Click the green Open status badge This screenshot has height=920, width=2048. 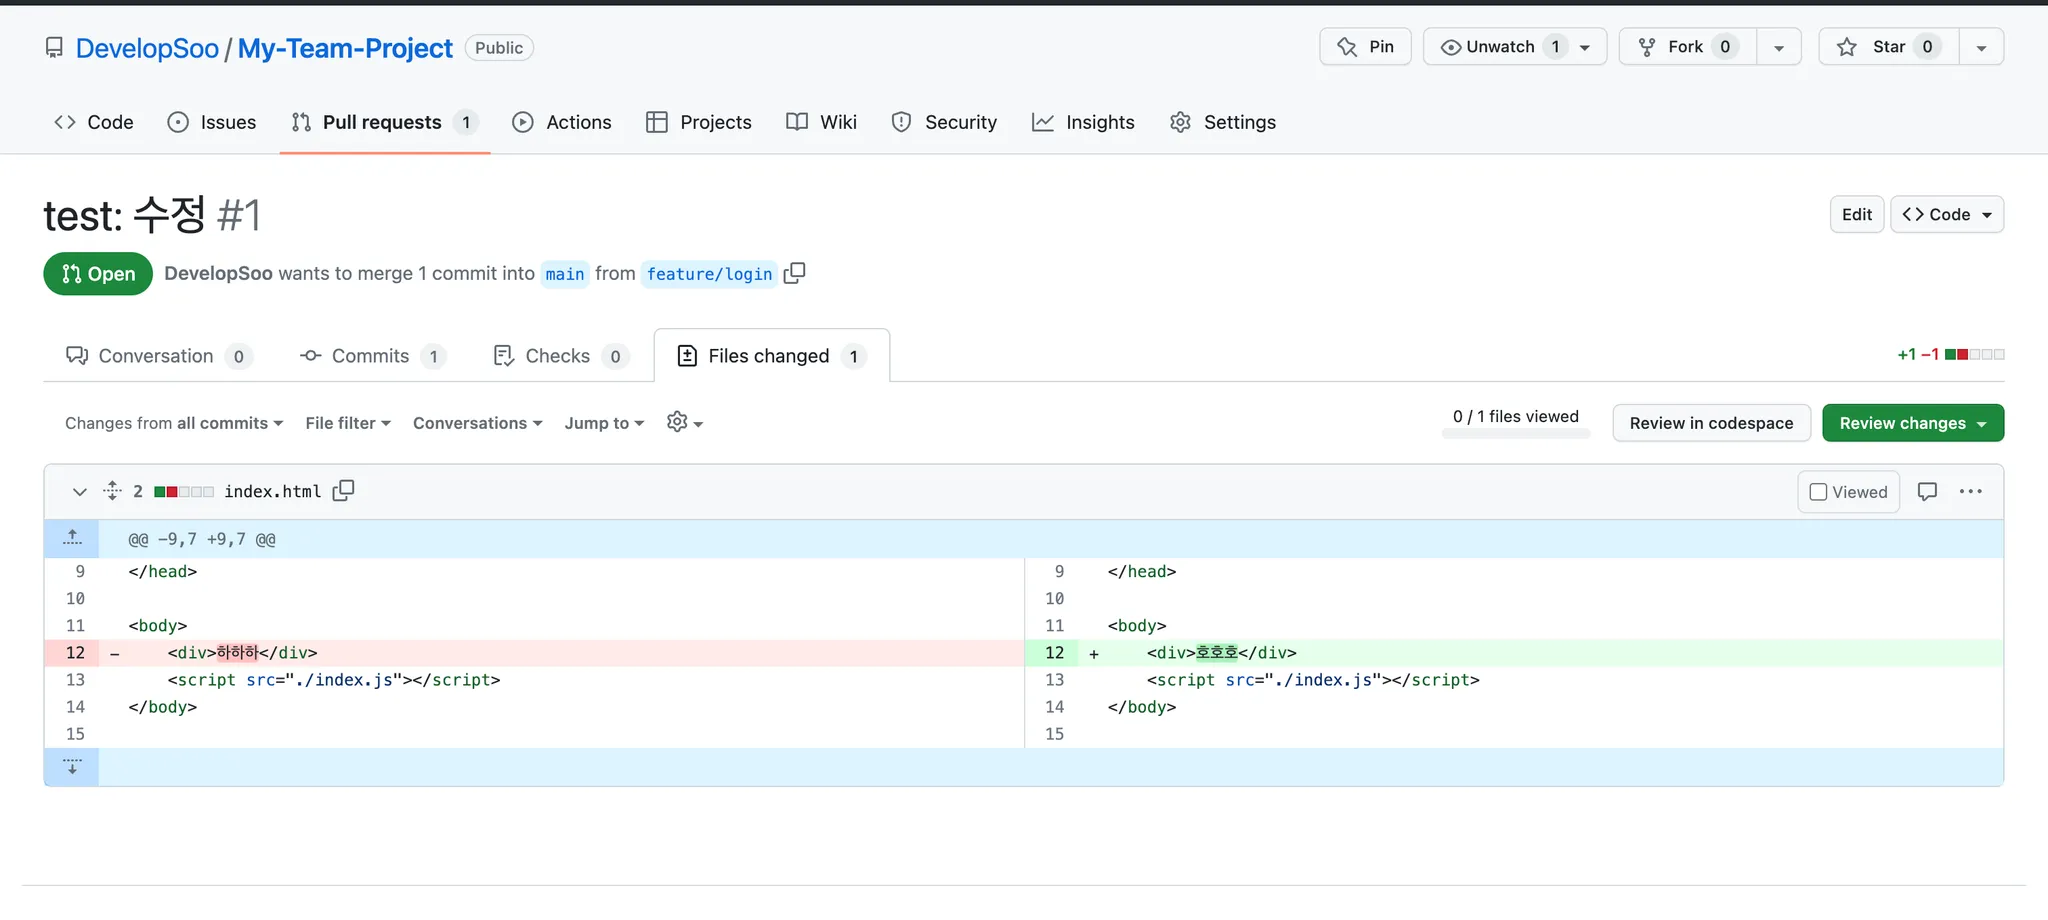(x=98, y=274)
